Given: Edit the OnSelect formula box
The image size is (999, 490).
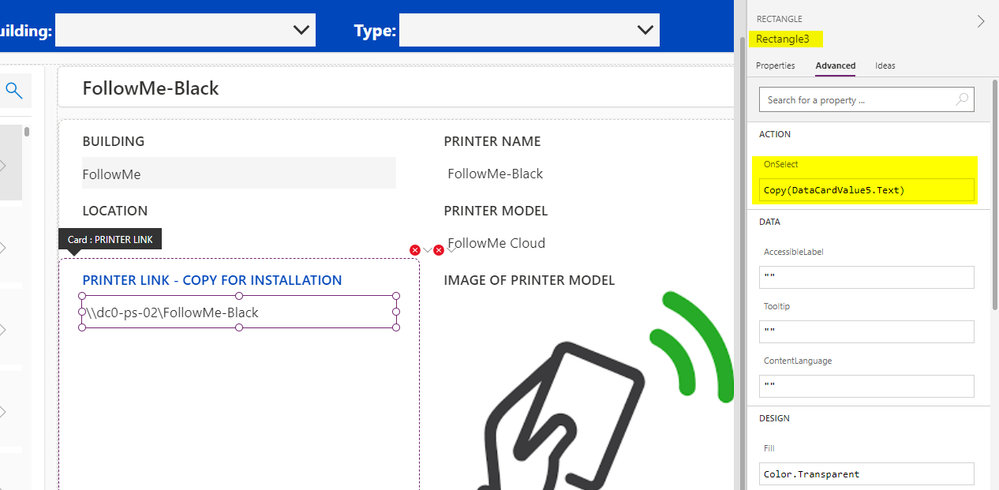Looking at the screenshot, I should tap(866, 190).
